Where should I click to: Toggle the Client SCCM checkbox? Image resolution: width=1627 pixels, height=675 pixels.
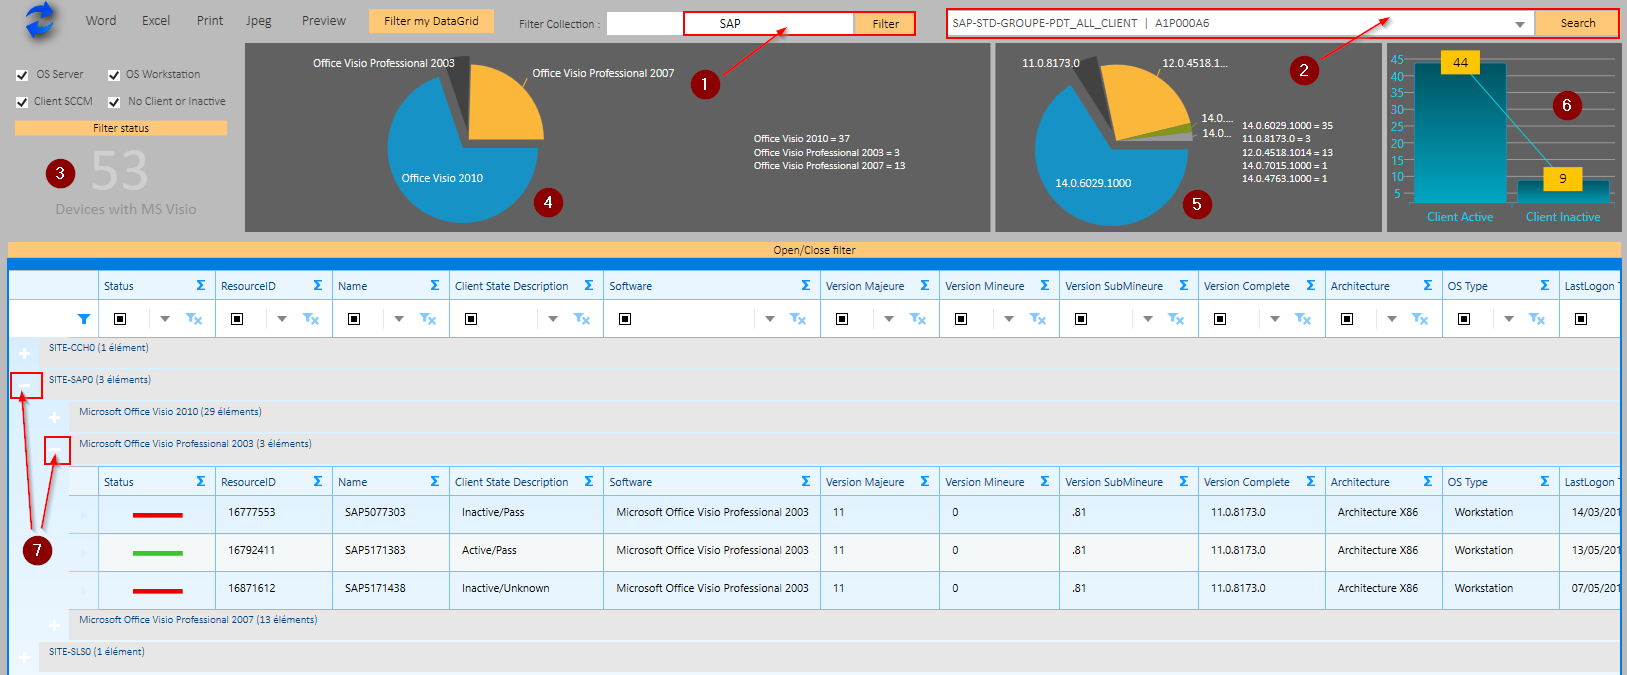pyautogui.click(x=22, y=102)
